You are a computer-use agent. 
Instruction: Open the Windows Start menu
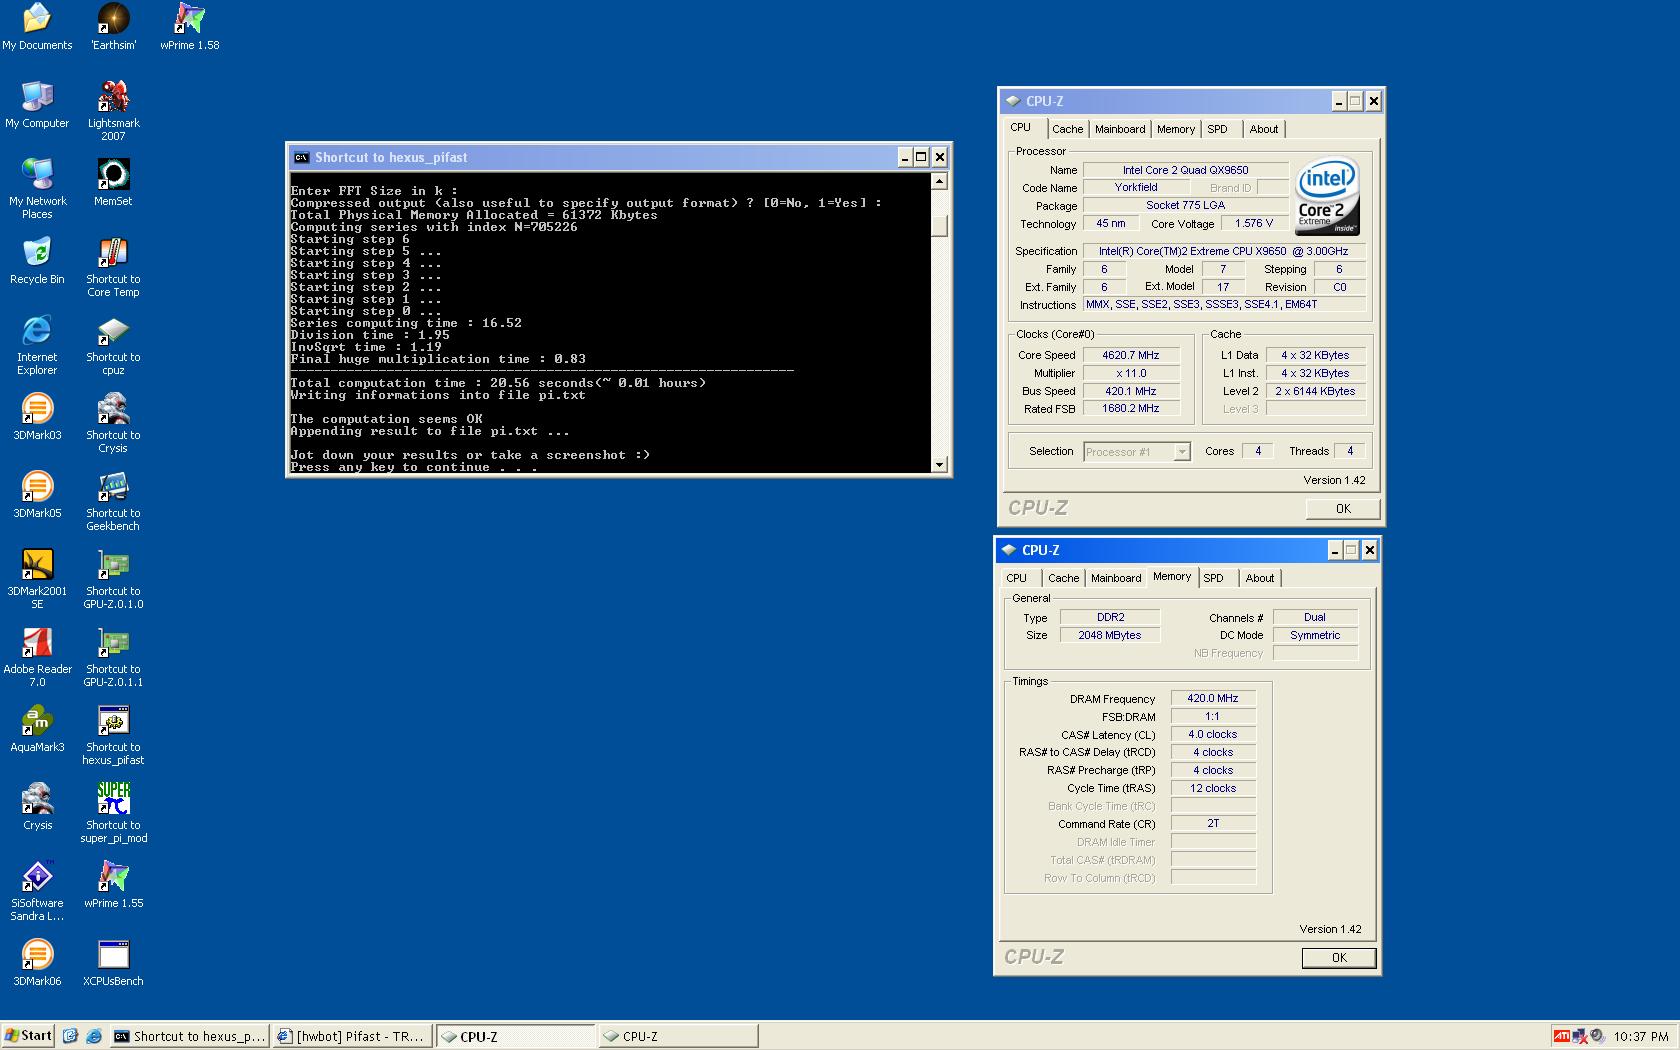[28, 1036]
